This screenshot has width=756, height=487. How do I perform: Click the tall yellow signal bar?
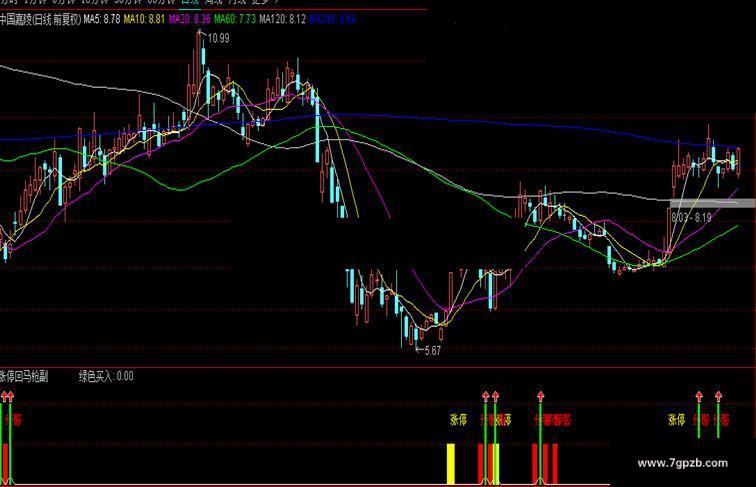pos(451,464)
